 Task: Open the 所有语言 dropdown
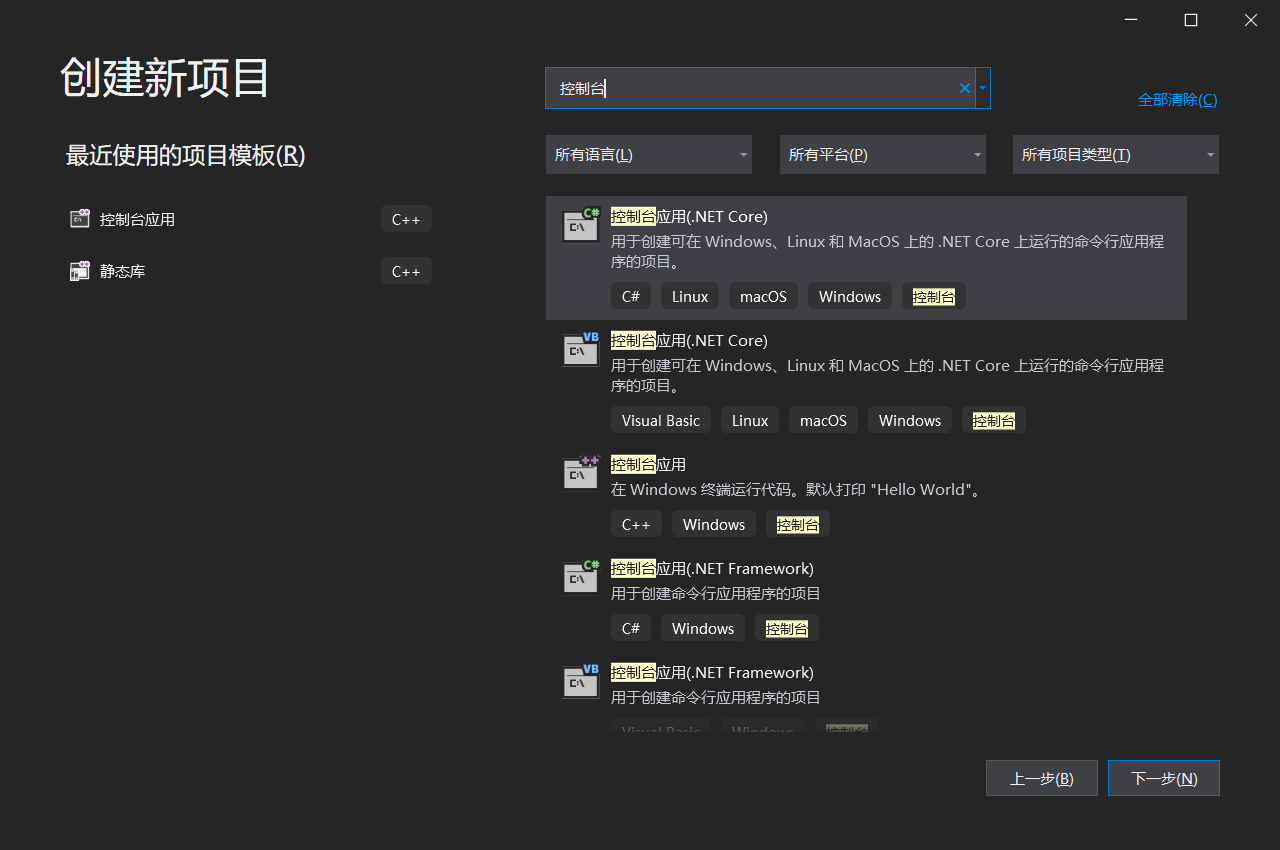[x=648, y=154]
